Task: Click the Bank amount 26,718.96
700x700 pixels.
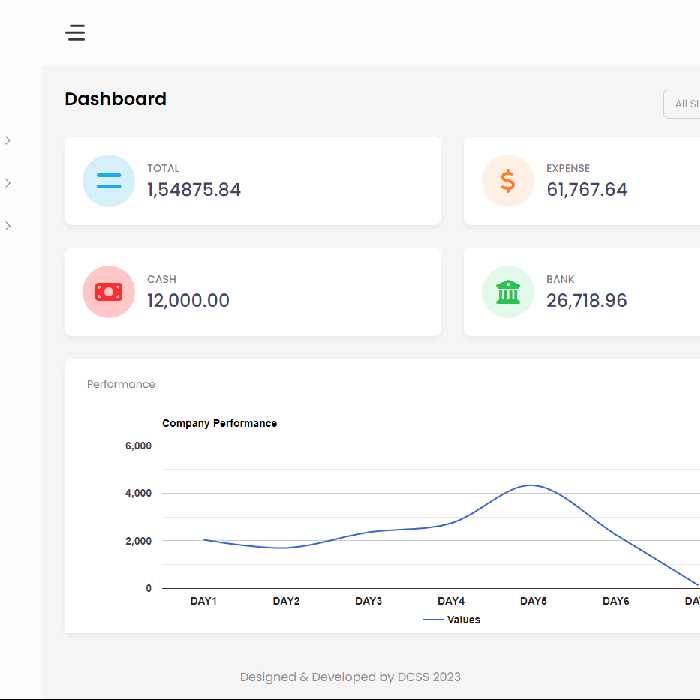Action: point(587,301)
